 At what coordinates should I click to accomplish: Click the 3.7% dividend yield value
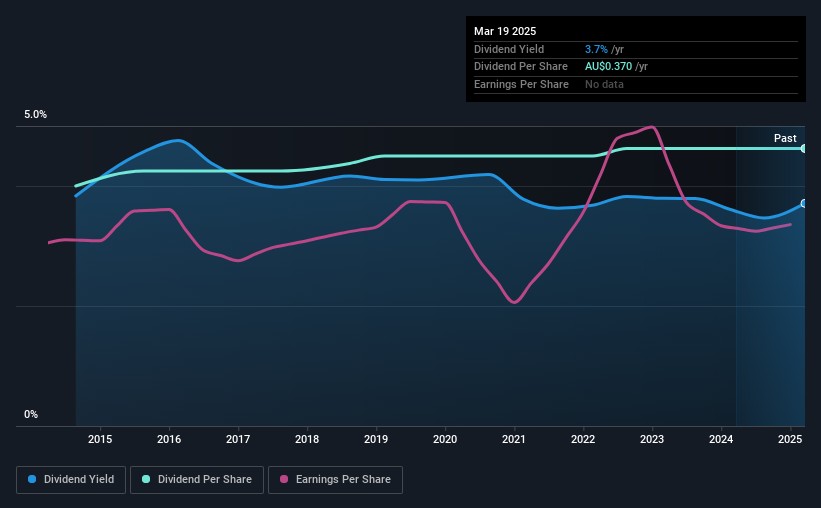(x=596, y=49)
